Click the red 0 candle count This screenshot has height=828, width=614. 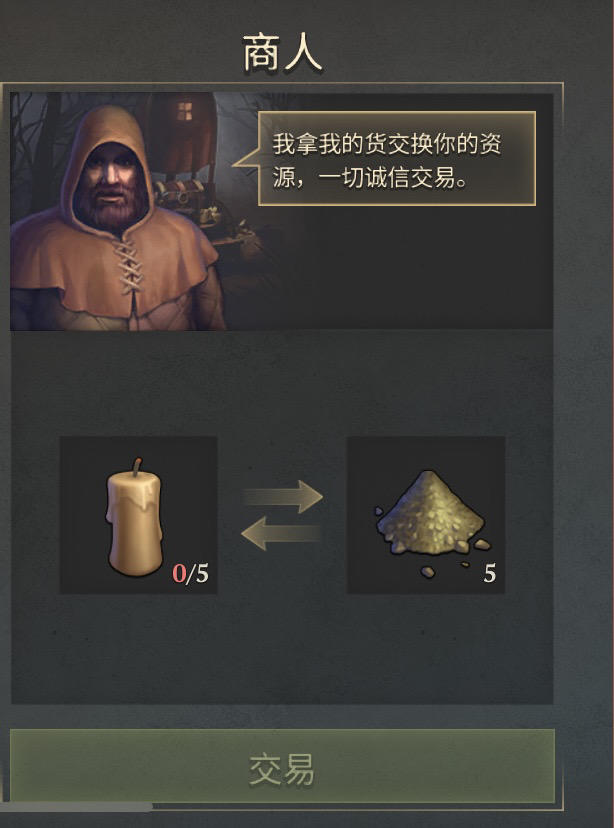click(x=179, y=574)
